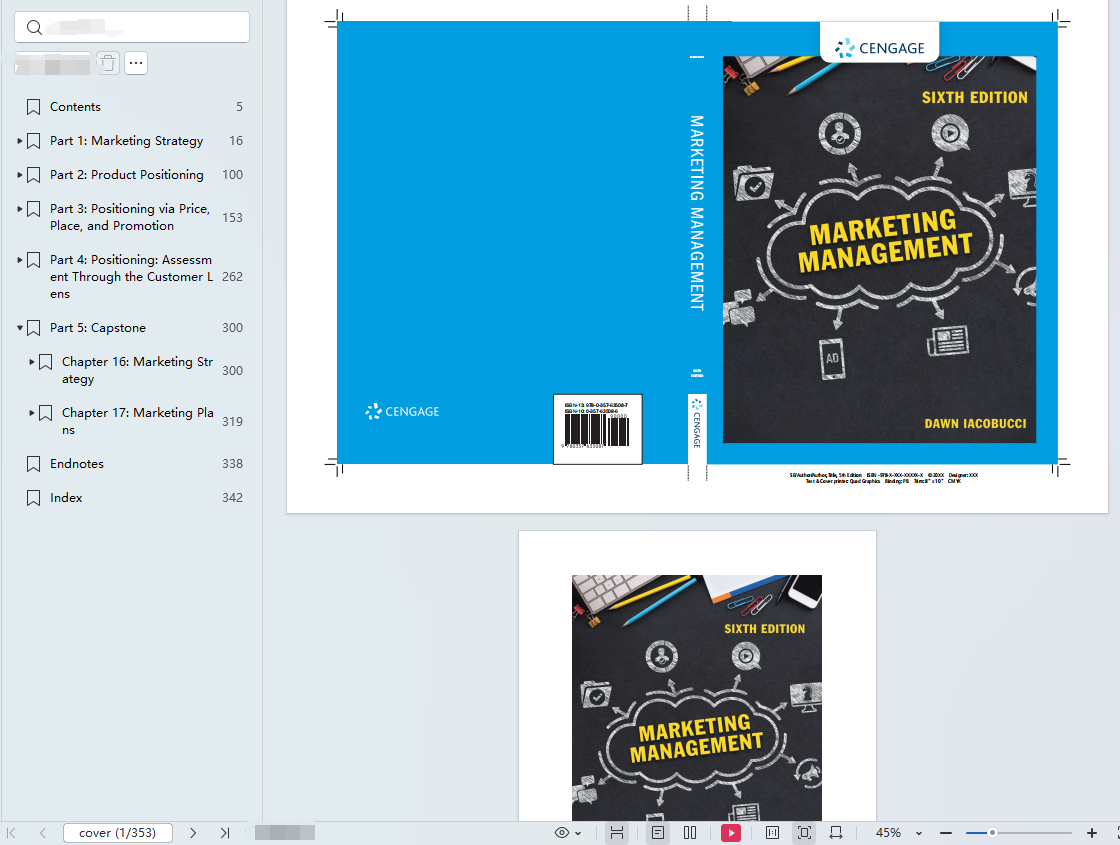The height and width of the screenshot is (845, 1120).
Task: Click the bookmark icon beside Index
Action: coord(34,498)
